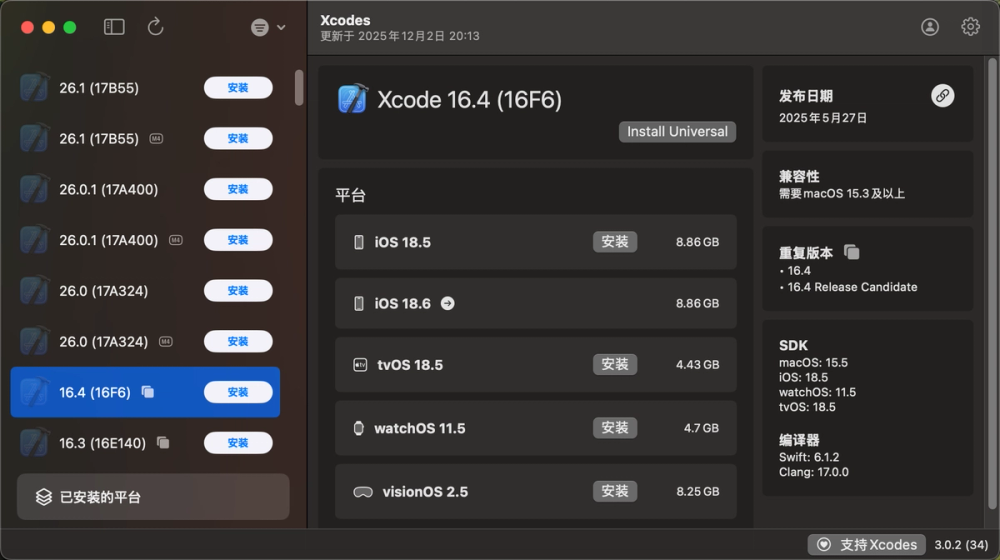Install the first 26.1 (17B55) Xcode
Viewport: 1000px width, 560px height.
(x=238, y=87)
